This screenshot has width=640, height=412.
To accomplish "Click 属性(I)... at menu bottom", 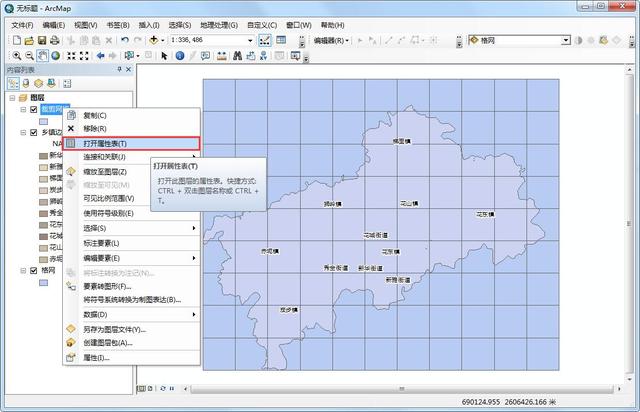I will (x=96, y=358).
